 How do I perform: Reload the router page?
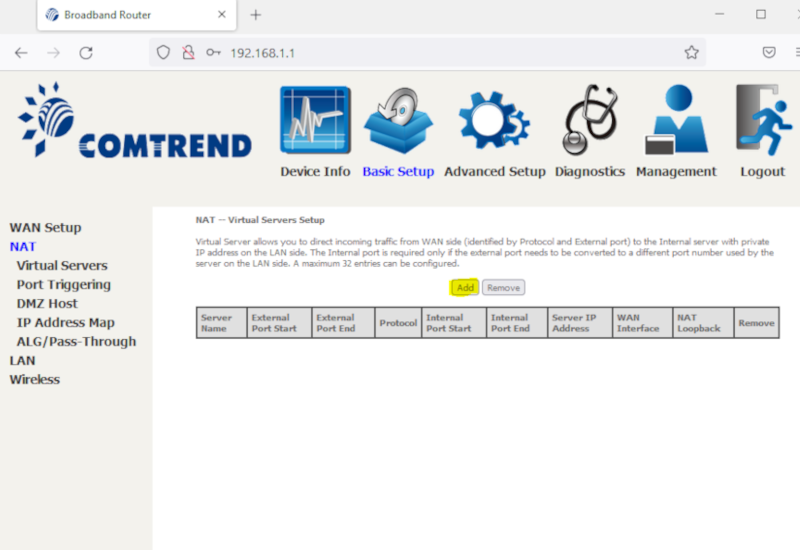tap(86, 53)
